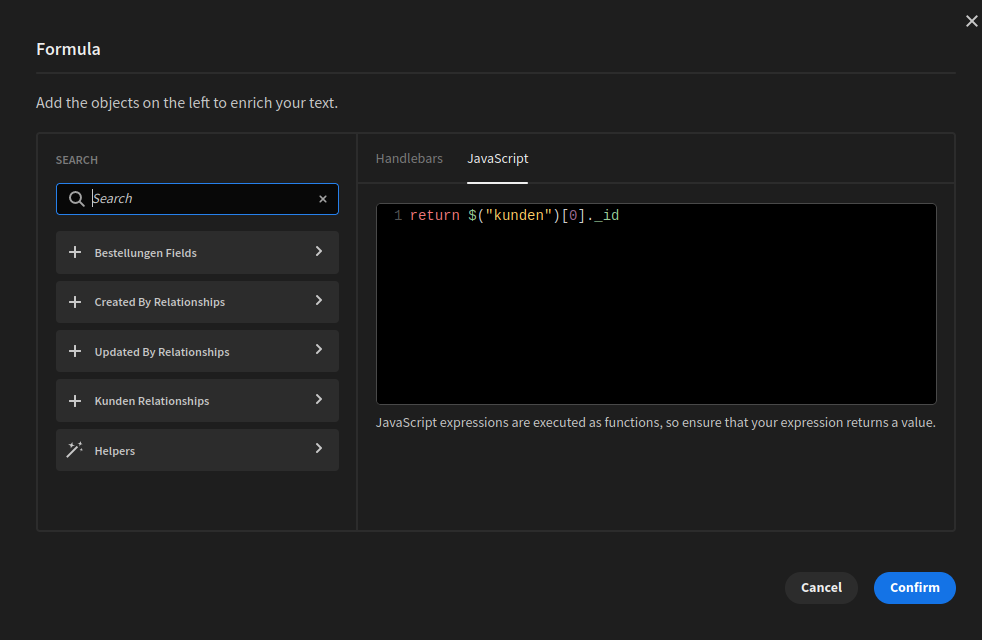982x640 pixels.
Task: Click the magnifying glass search icon
Action: (76, 199)
